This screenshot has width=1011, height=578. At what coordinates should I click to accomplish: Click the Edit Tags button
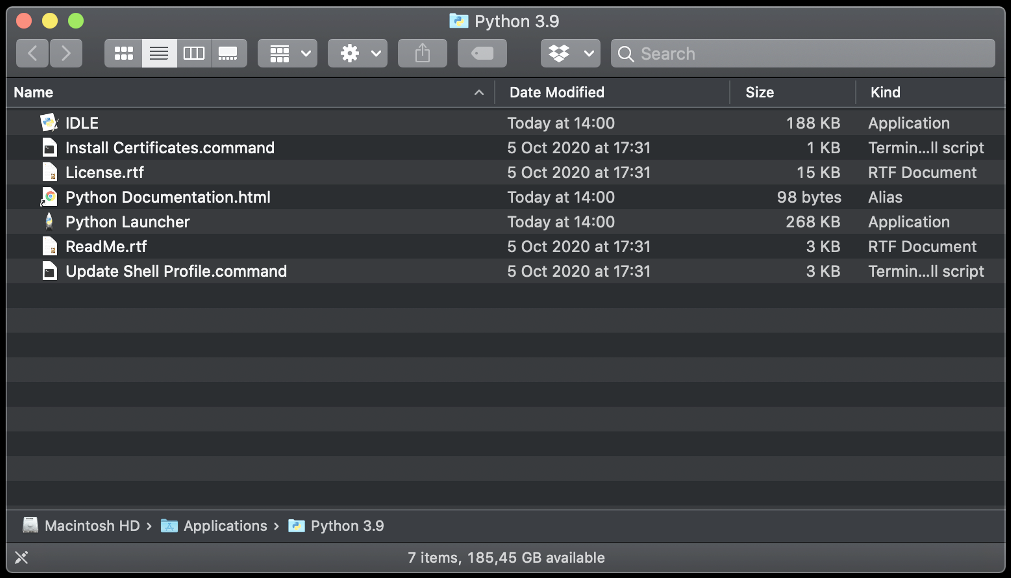[482, 53]
